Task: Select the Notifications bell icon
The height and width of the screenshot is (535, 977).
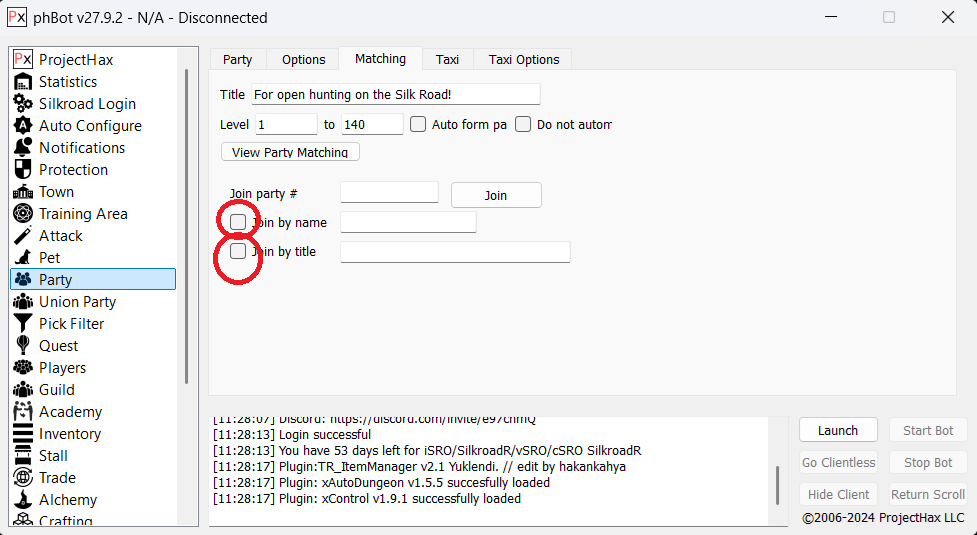Action: coord(23,148)
